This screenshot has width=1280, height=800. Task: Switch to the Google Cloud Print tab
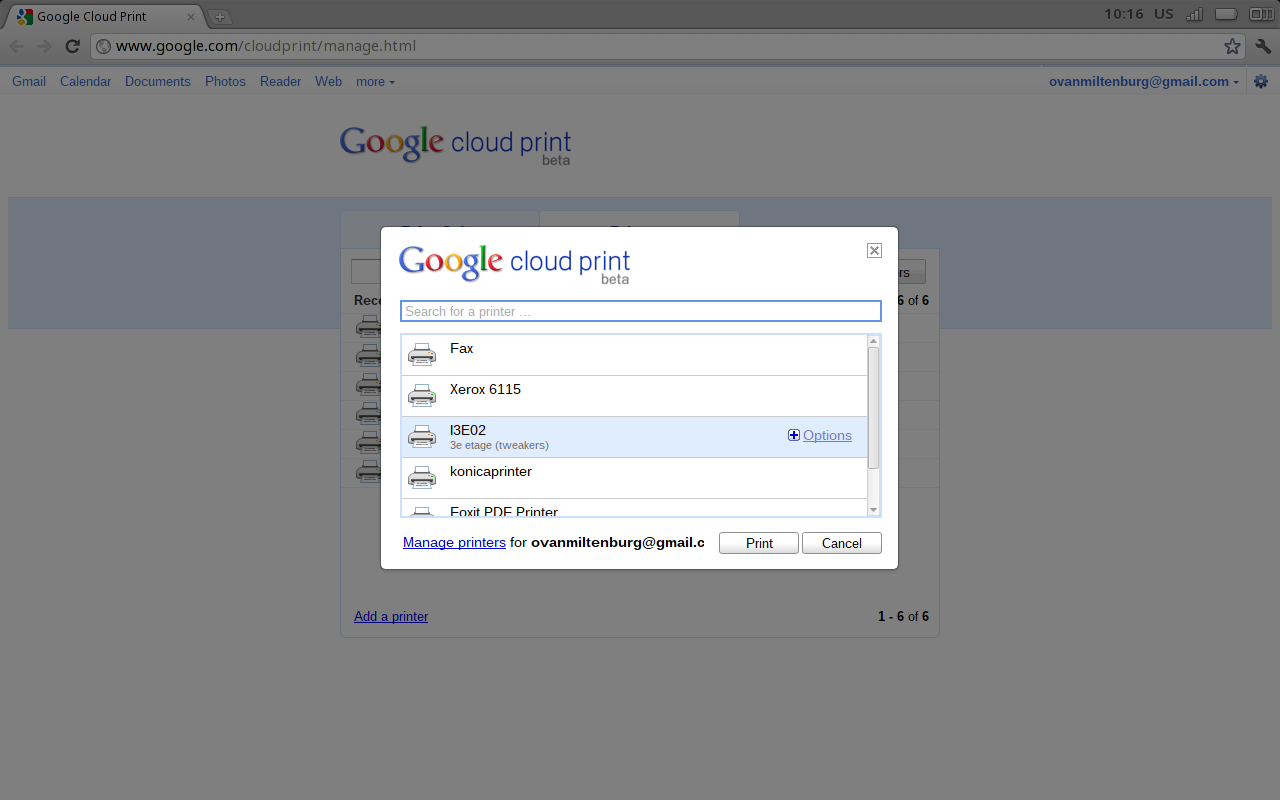point(104,17)
